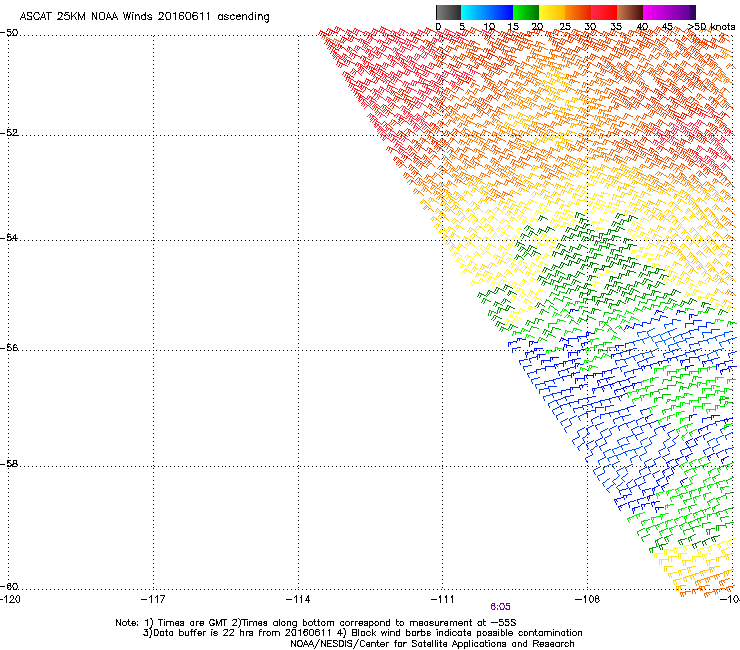Click the orange 25-30 knot color bar segment
This screenshot has width=740, height=650.
click(x=578, y=12)
